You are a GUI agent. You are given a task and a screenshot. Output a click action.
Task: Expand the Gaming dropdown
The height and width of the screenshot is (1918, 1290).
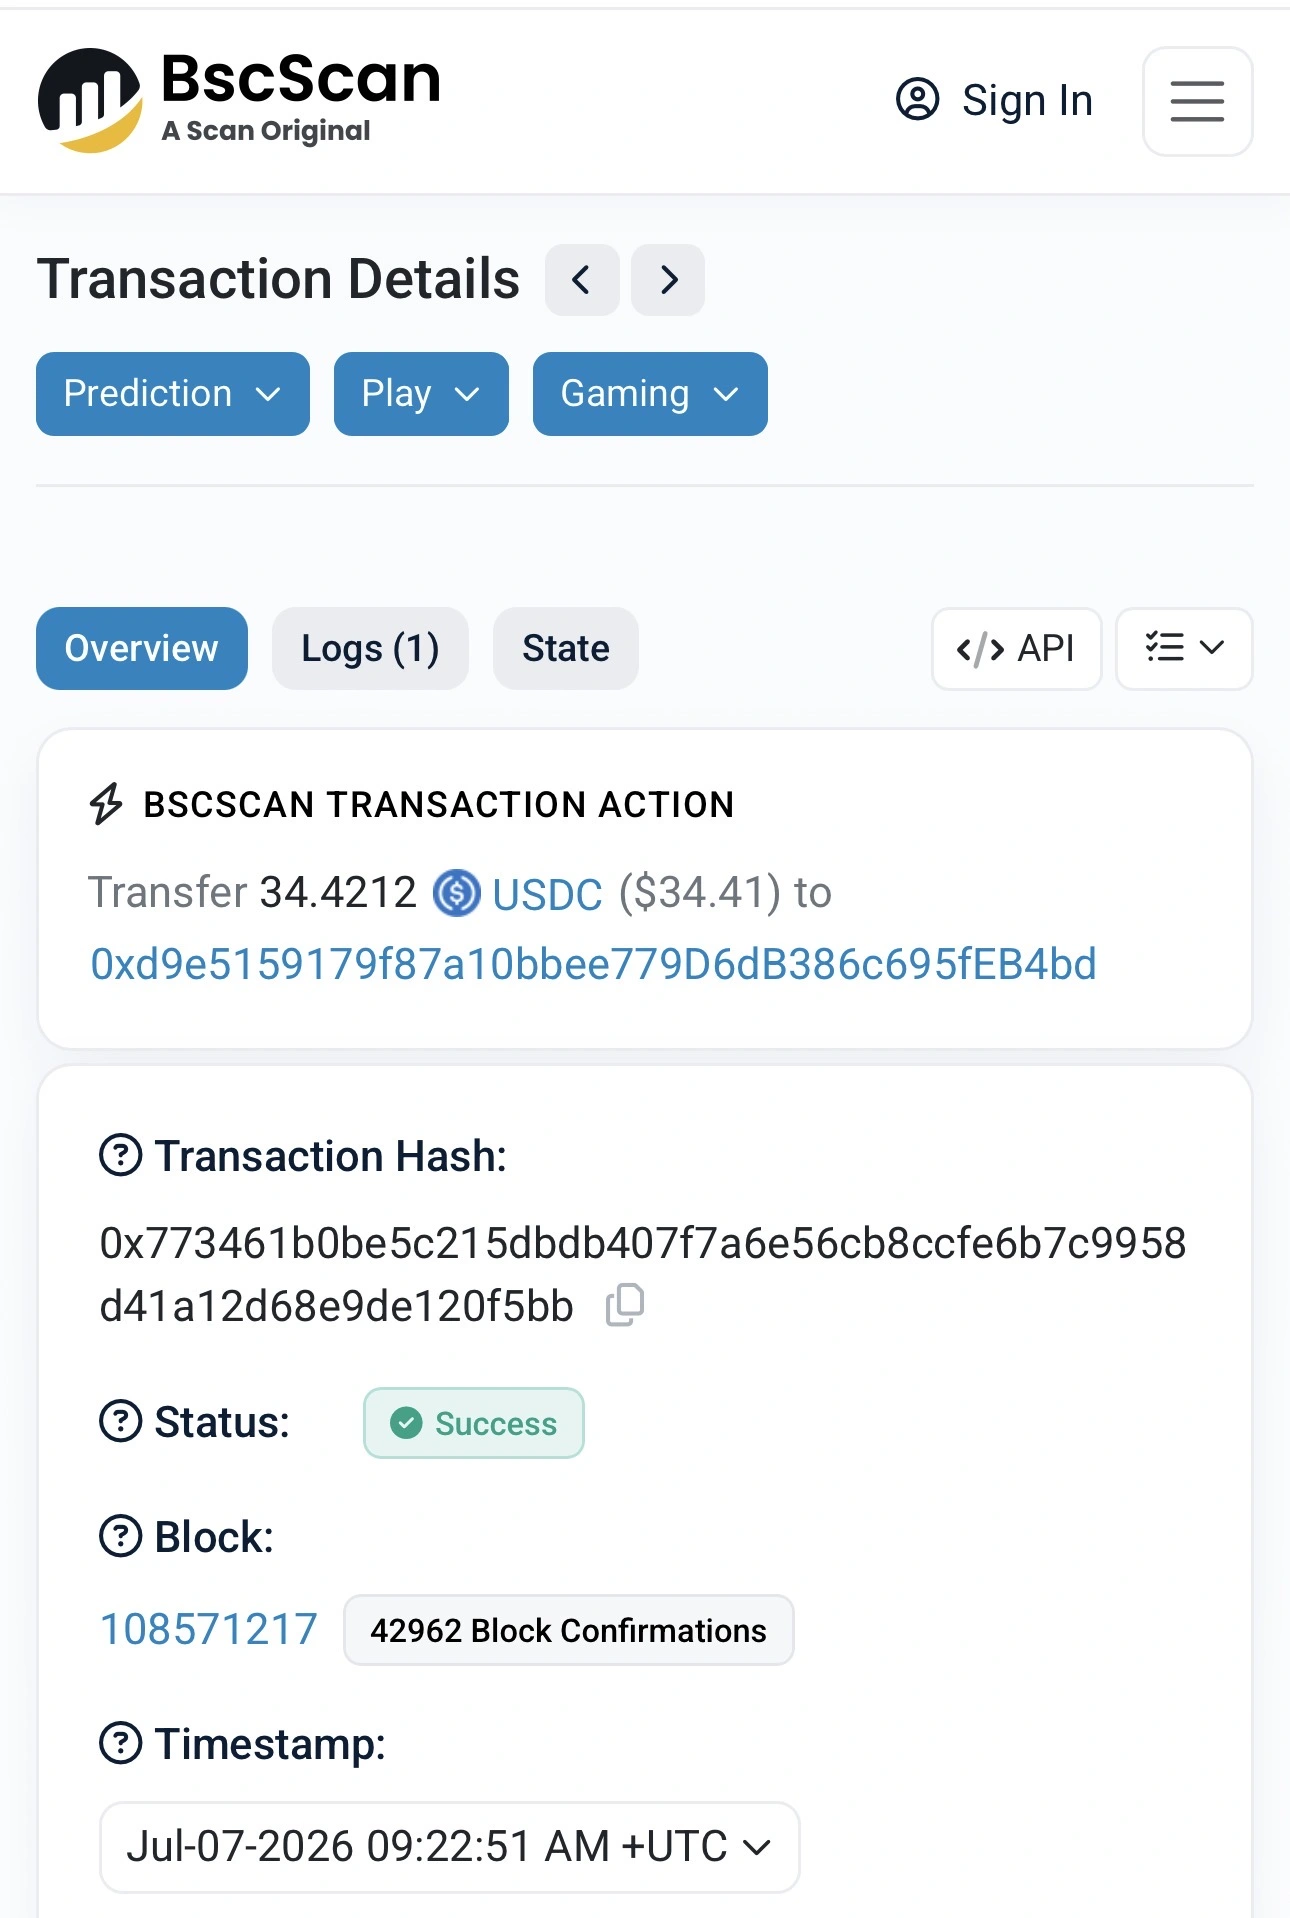(650, 394)
